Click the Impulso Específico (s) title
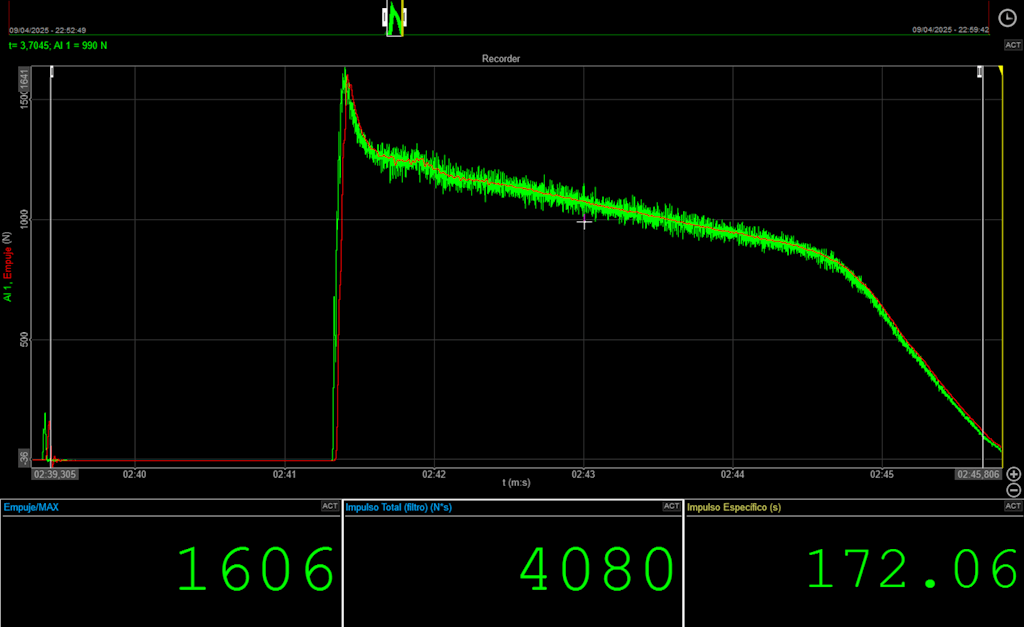The image size is (1024, 627). coord(734,507)
